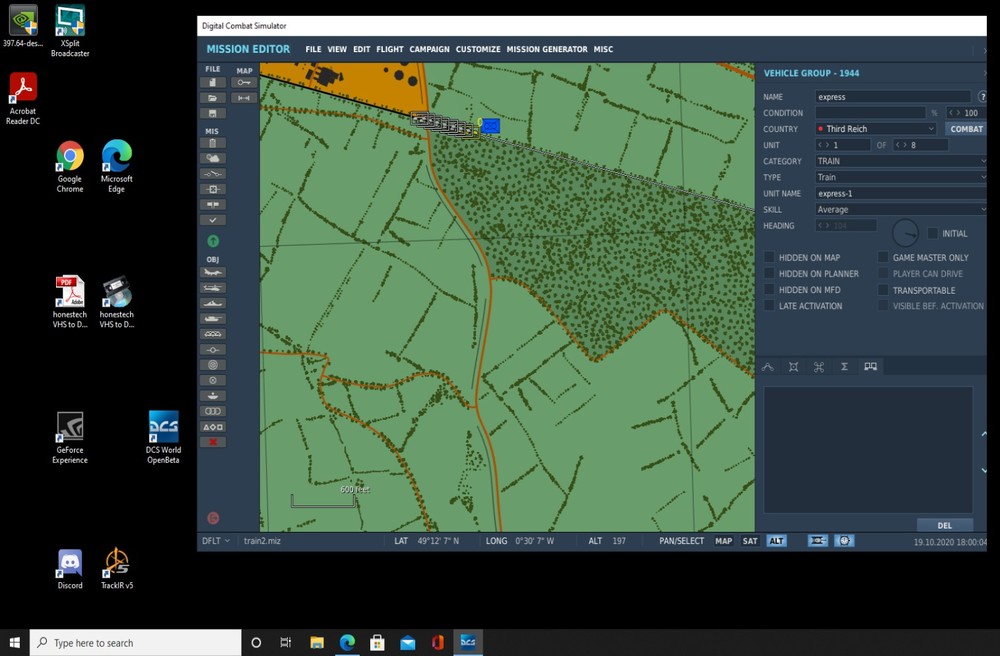This screenshot has width=1000, height=656.
Task: Open the Category dropdown showing TRAIN
Action: pos(900,161)
